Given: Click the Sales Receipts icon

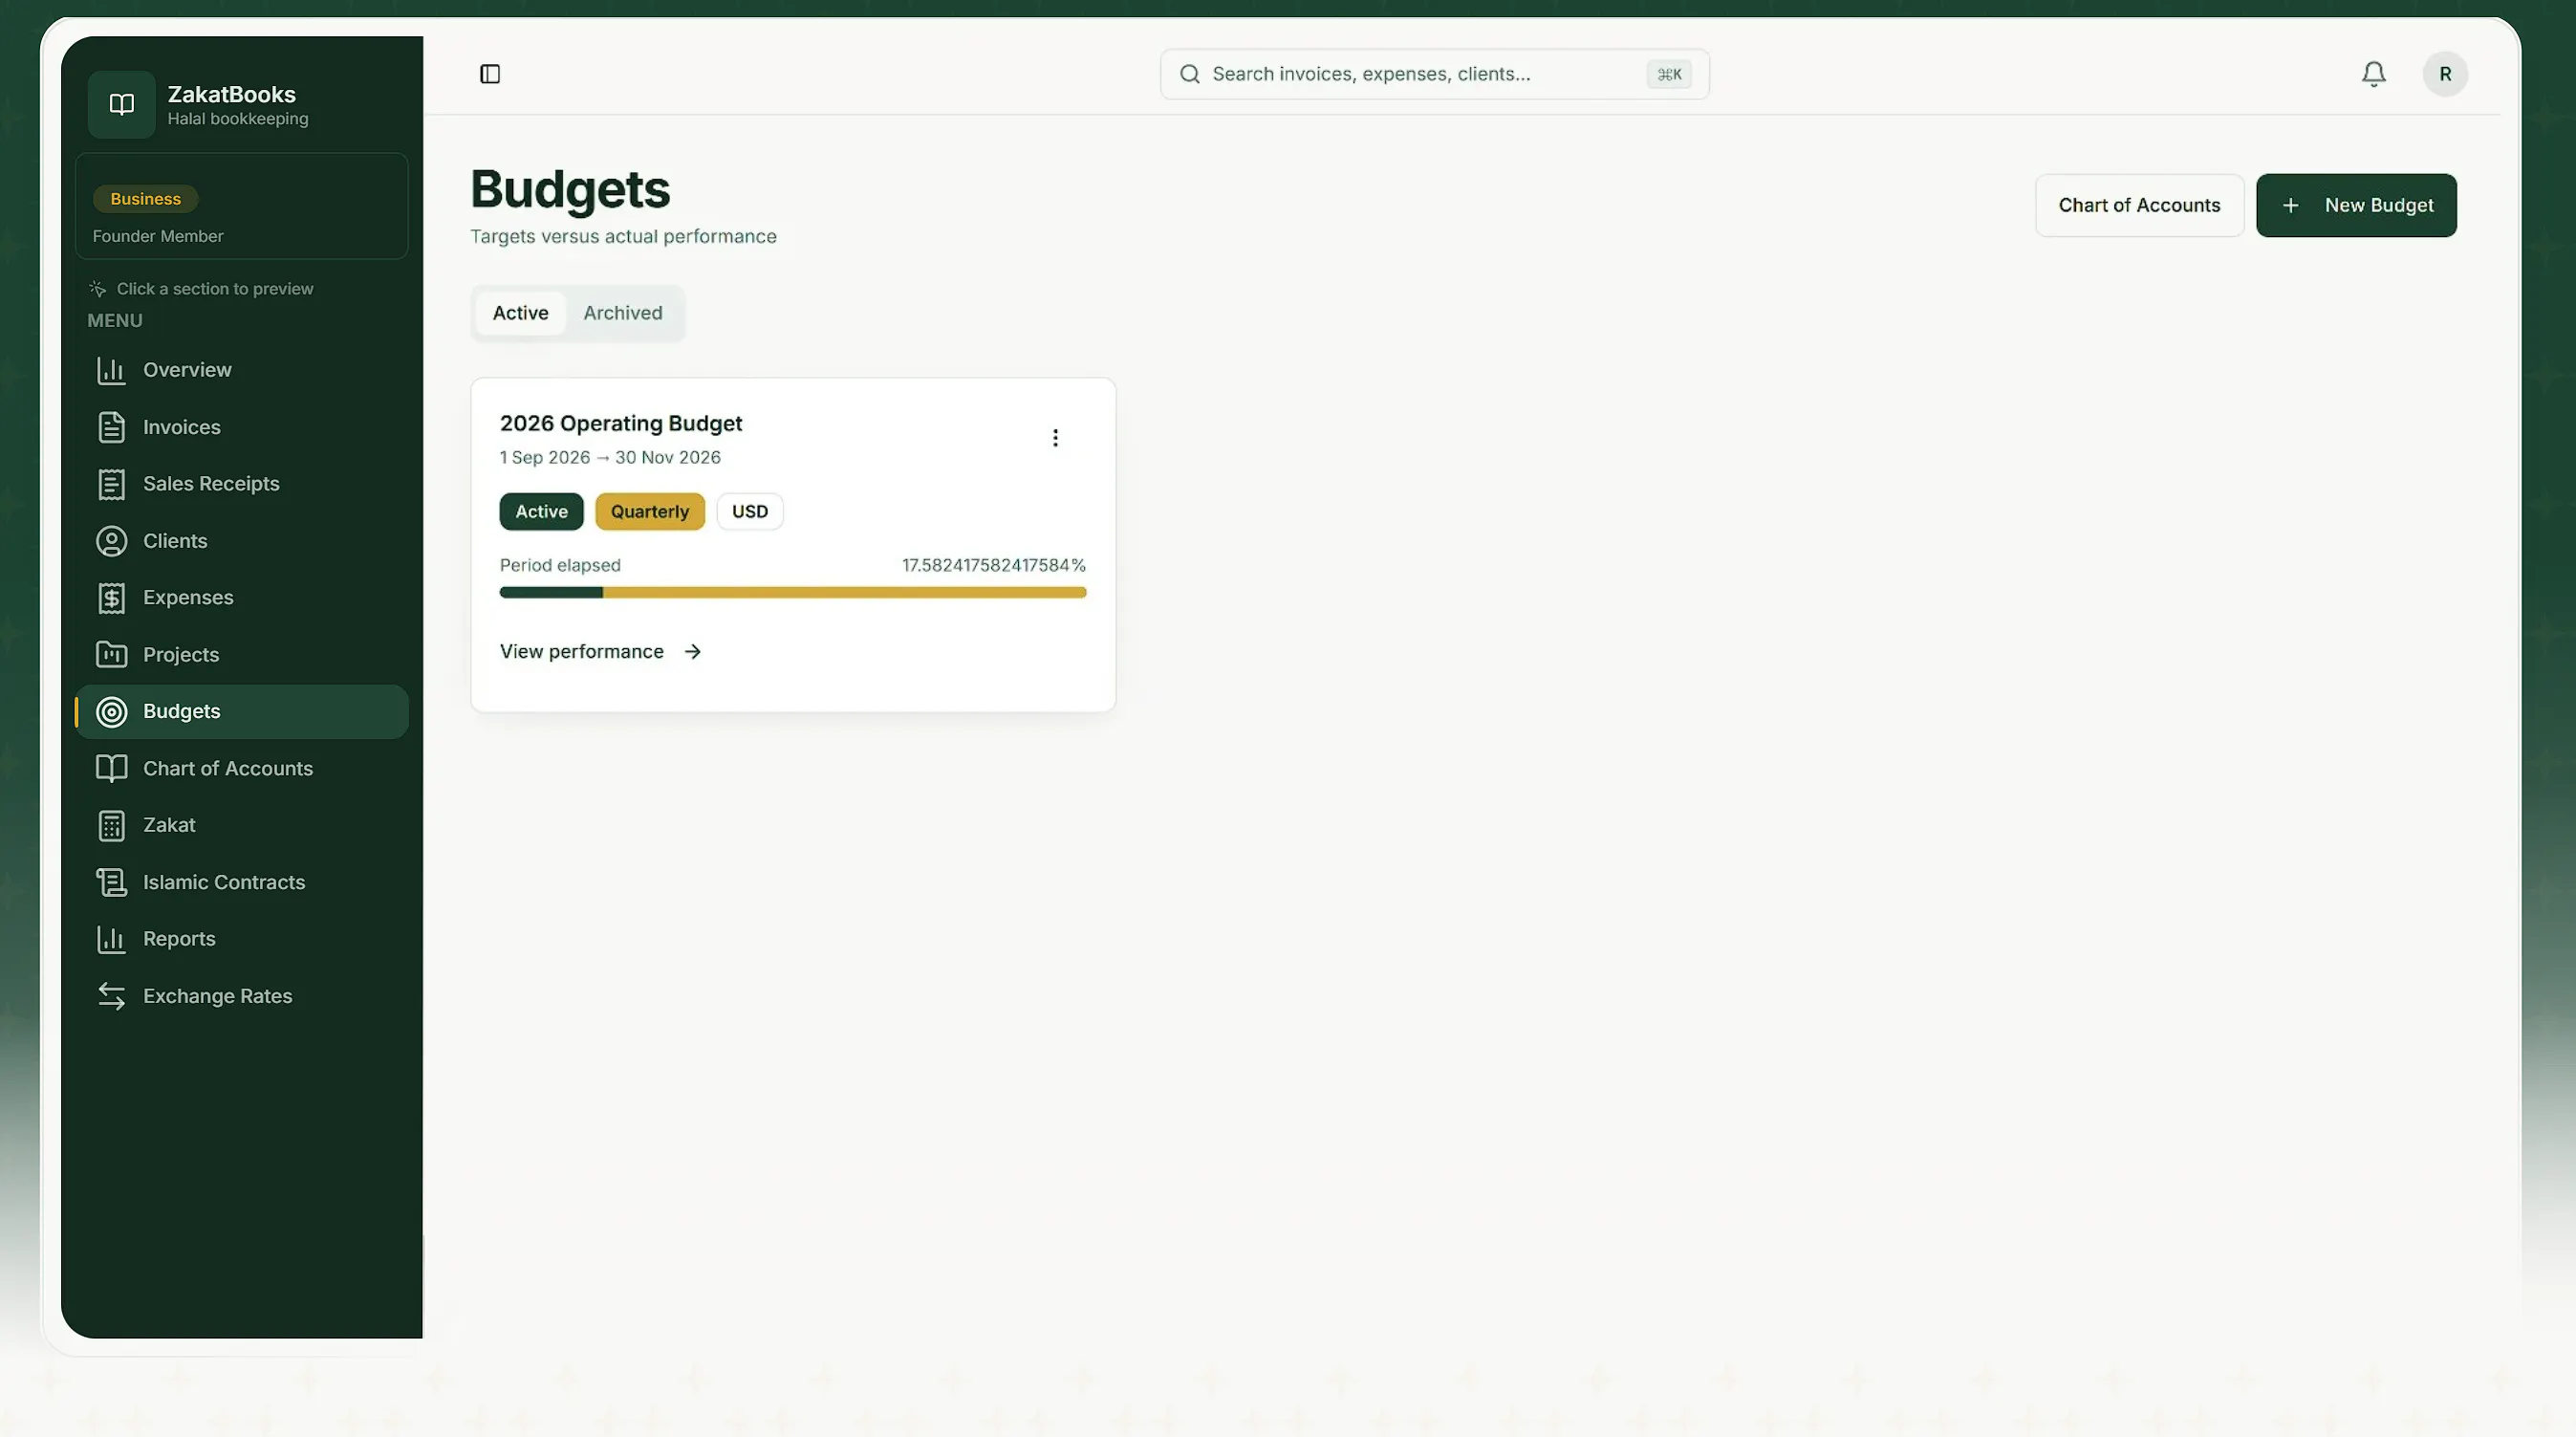Looking at the screenshot, I should pos(111,484).
